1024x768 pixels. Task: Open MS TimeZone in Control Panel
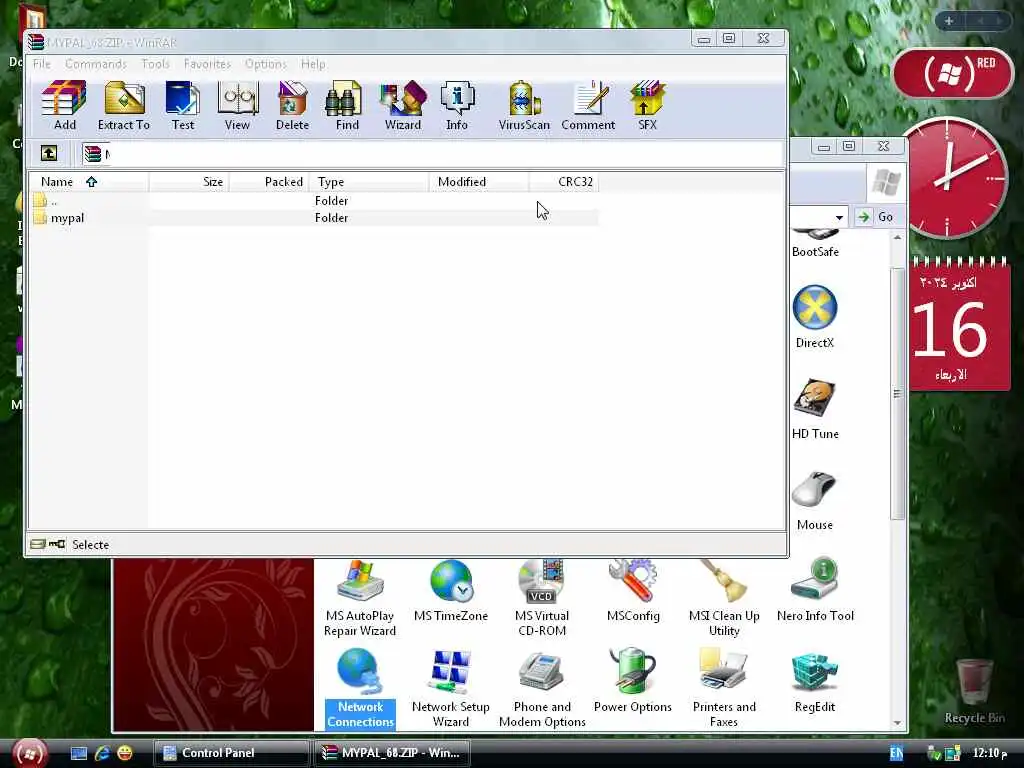(451, 591)
